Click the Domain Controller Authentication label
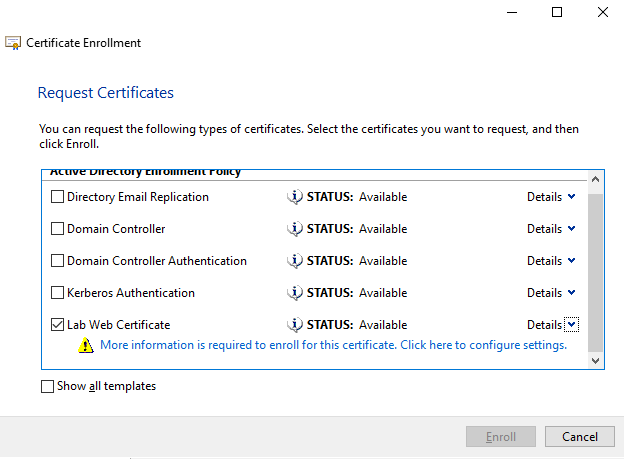This screenshot has width=624, height=459. (157, 261)
